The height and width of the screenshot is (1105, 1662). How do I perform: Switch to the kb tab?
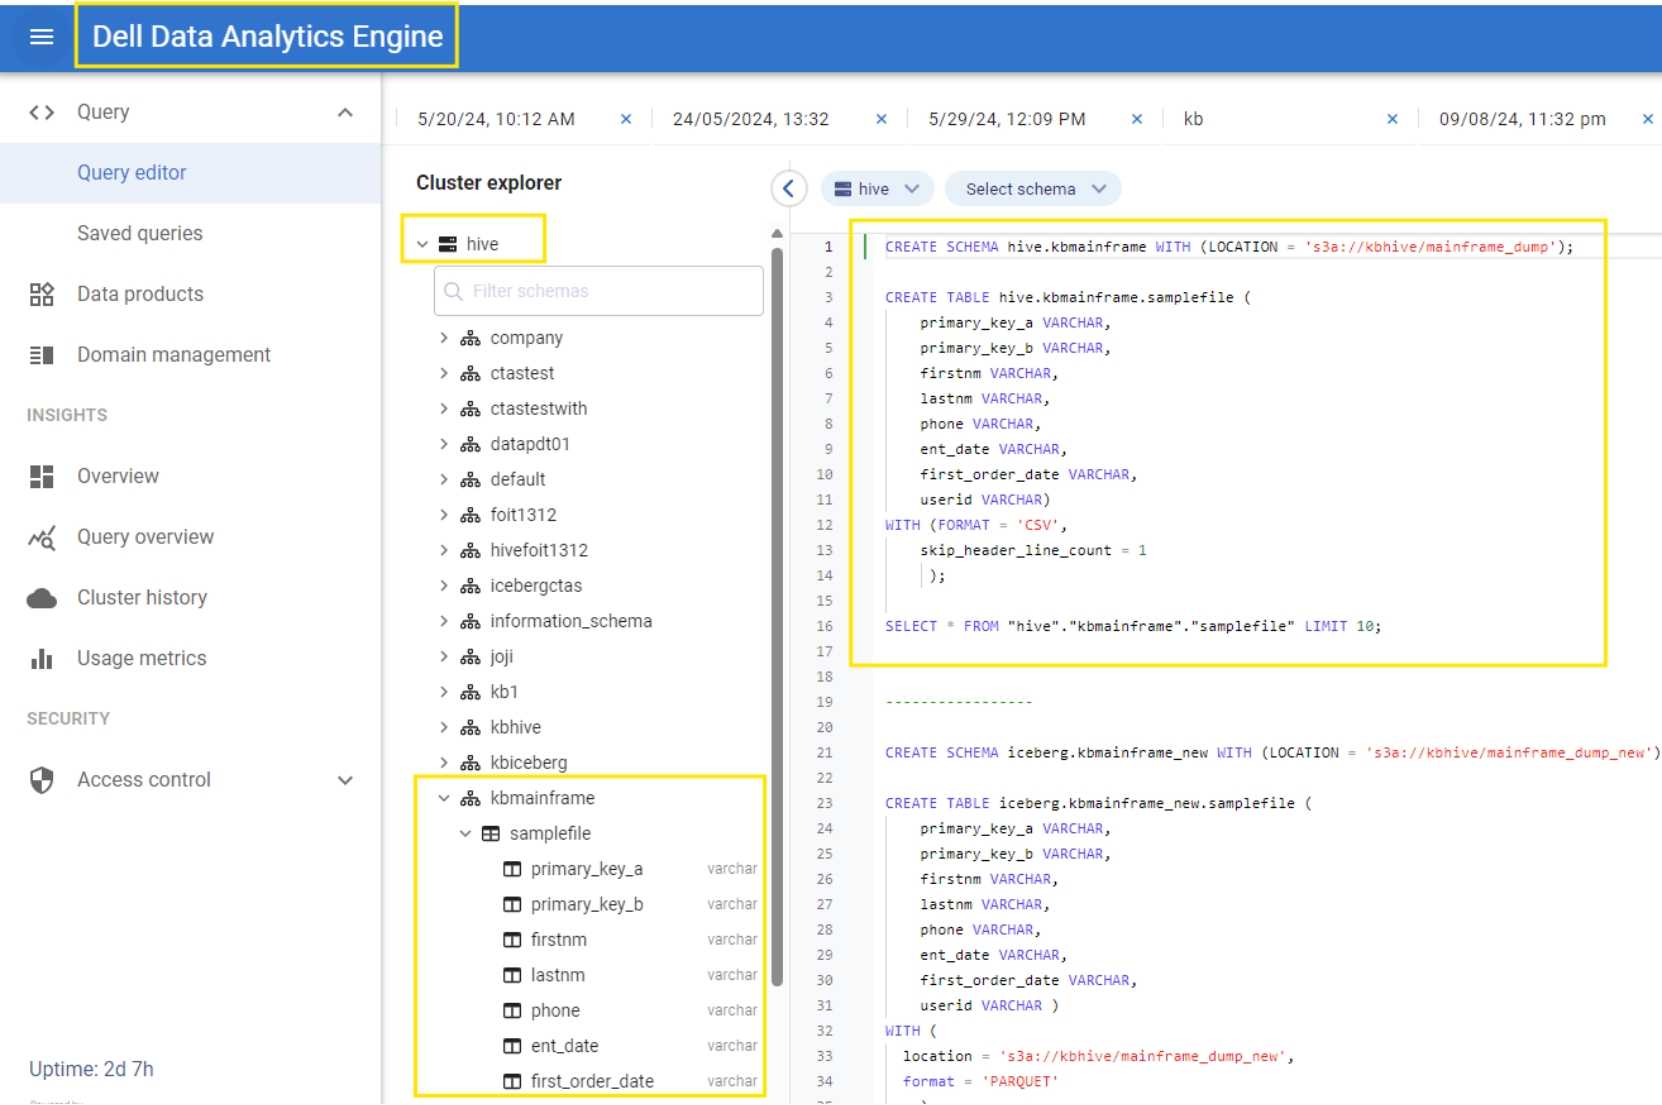1193,119
